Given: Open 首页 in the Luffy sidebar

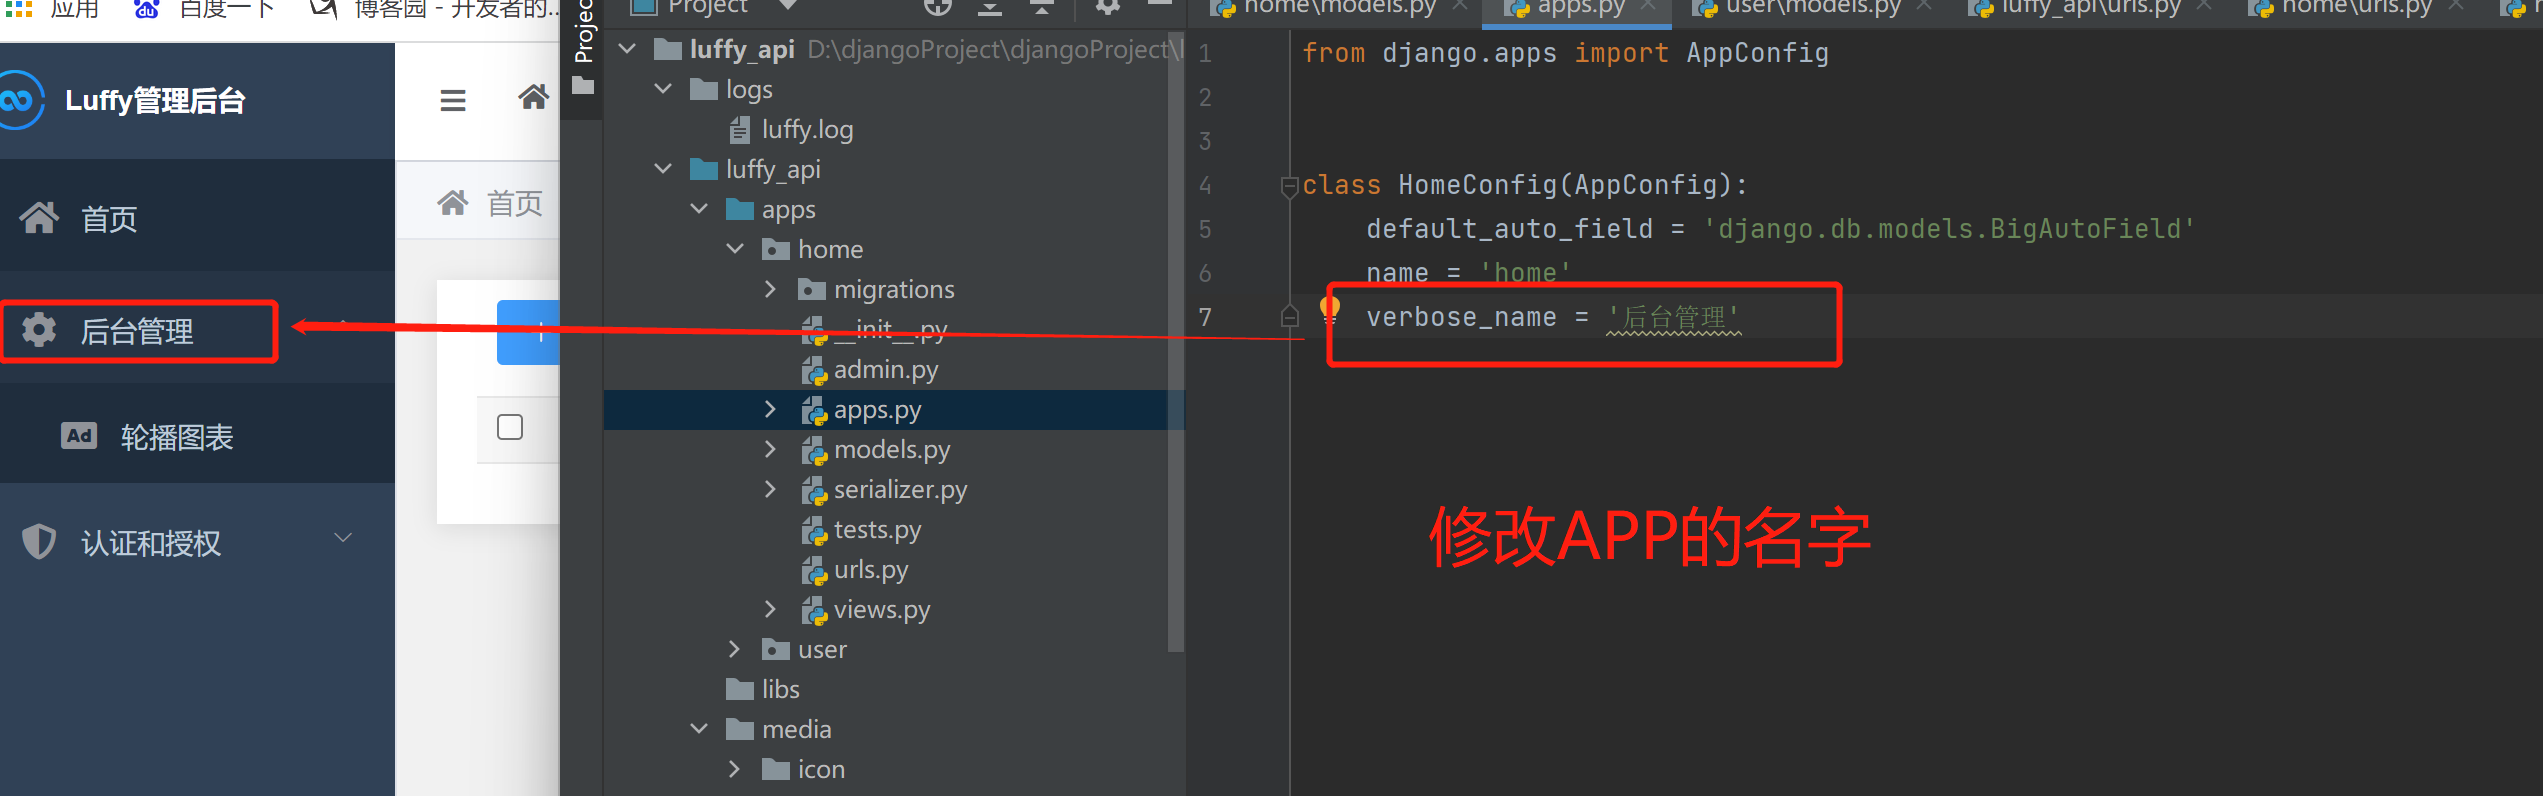Looking at the screenshot, I should [x=197, y=217].
